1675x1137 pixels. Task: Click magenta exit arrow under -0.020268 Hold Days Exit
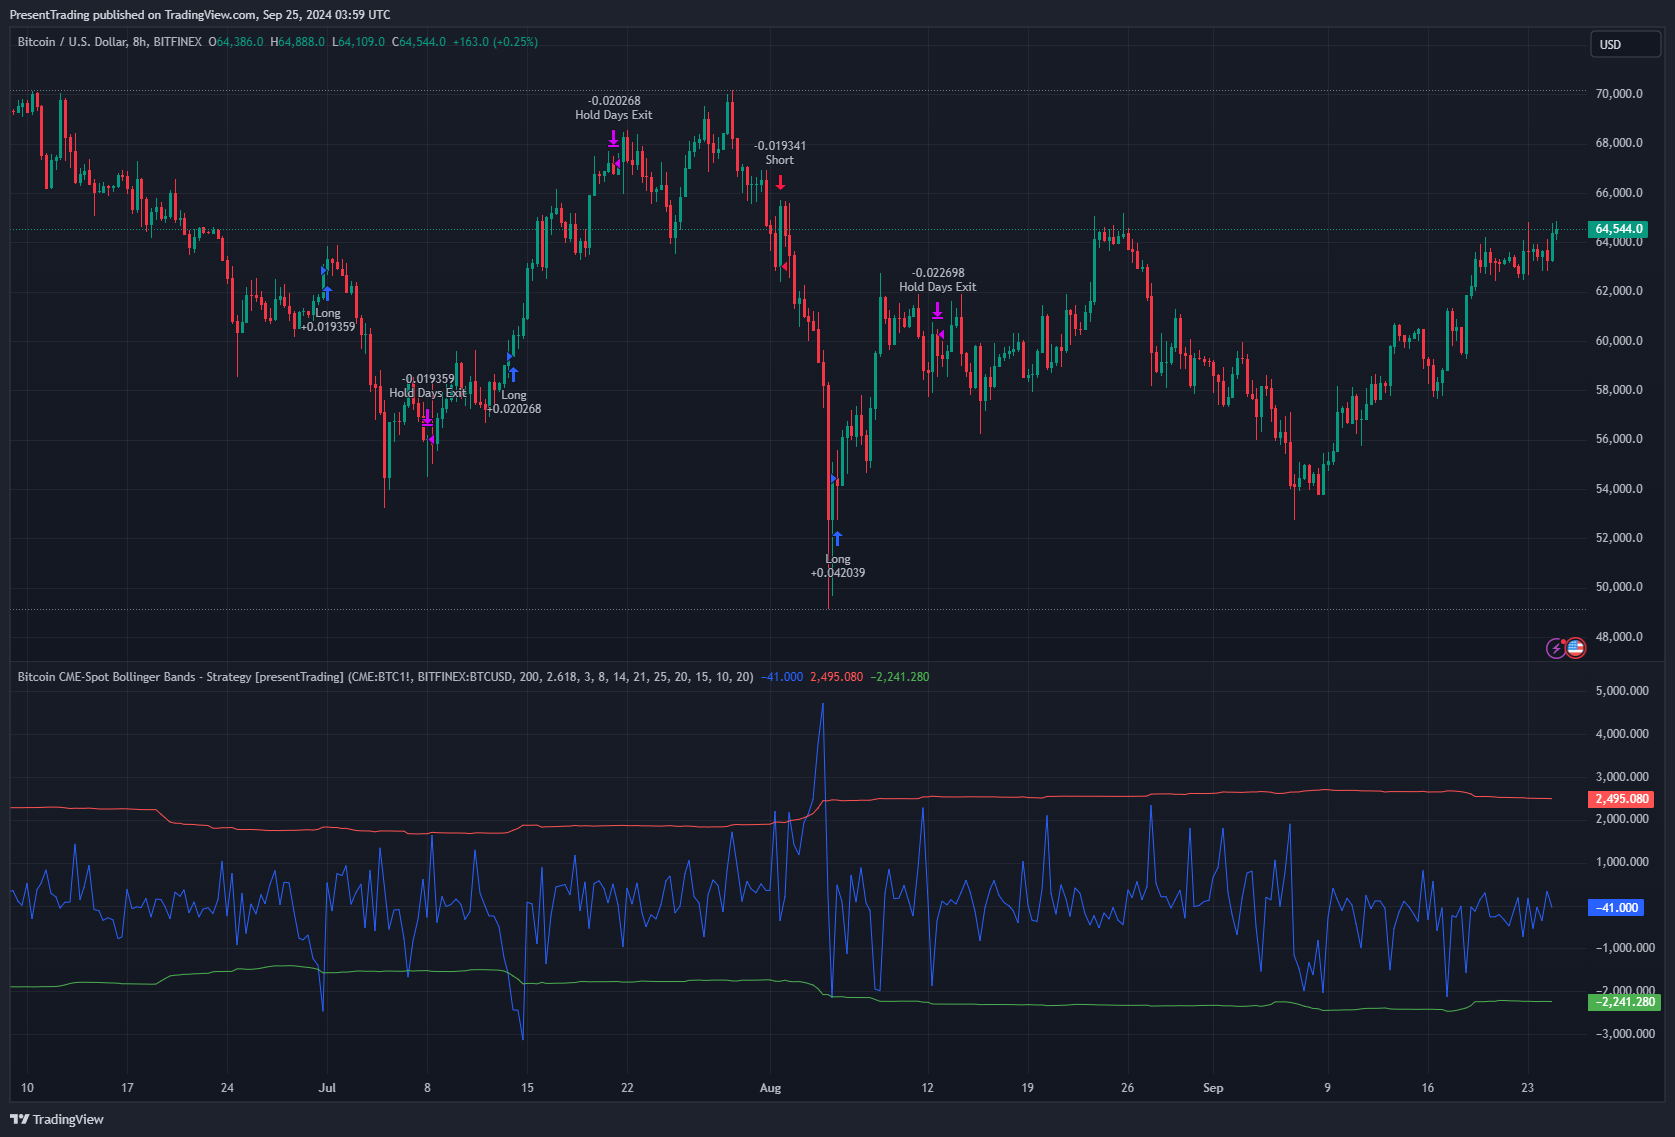613,138
